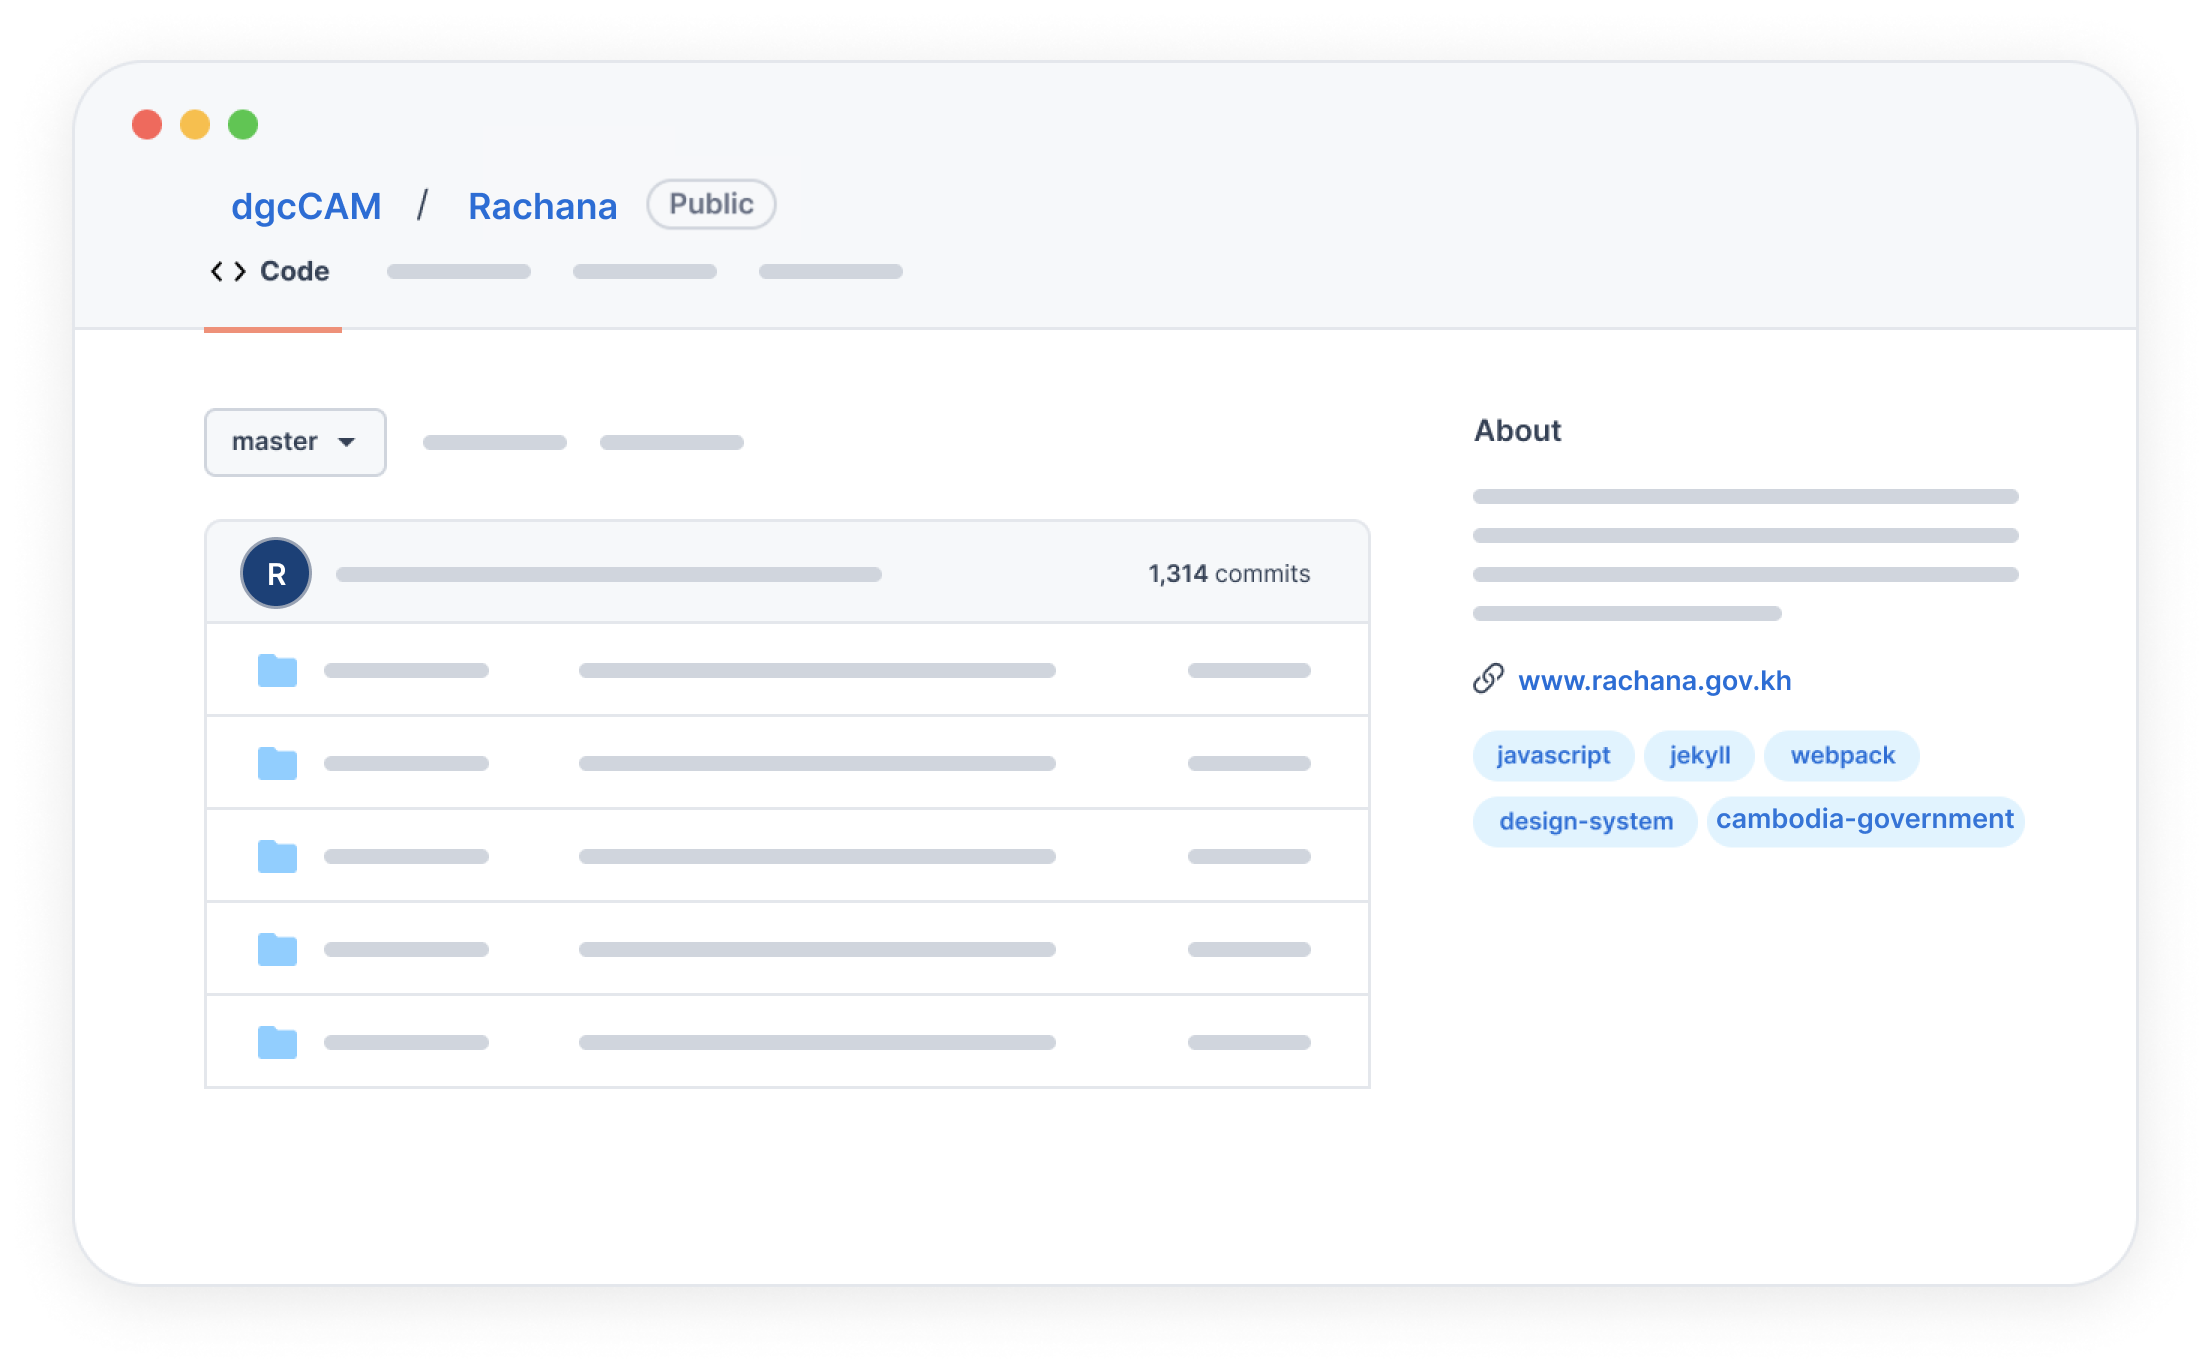The width and height of the screenshot is (2211, 1371).
Task: Select the jekyll topic tag
Action: tap(1699, 755)
